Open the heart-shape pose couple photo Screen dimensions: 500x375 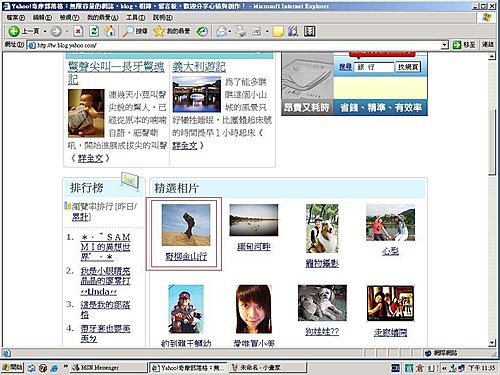coord(390,222)
